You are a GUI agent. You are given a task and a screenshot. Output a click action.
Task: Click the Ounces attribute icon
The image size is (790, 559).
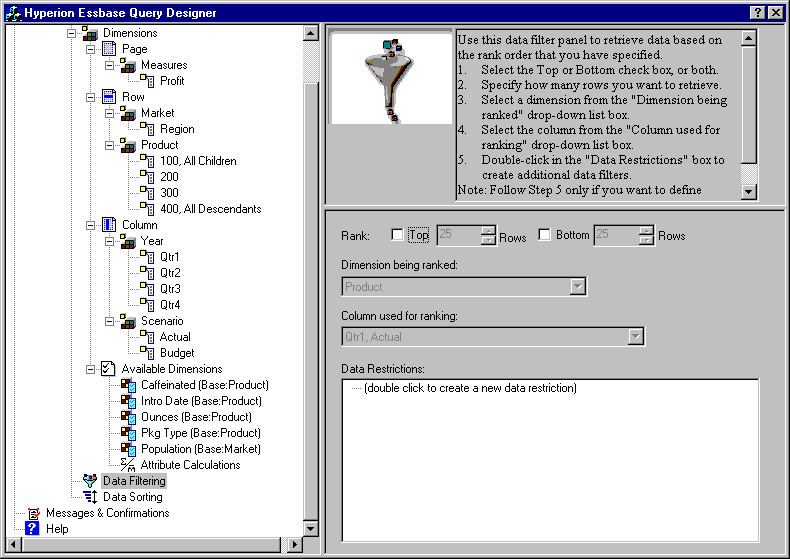(x=128, y=417)
